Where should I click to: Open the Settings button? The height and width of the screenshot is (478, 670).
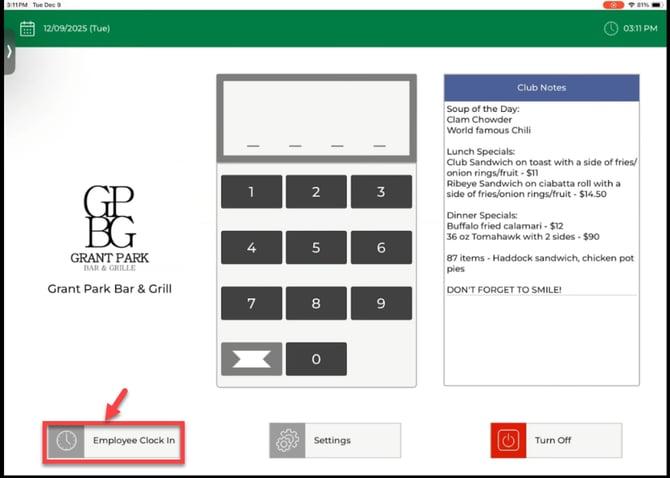click(335, 440)
